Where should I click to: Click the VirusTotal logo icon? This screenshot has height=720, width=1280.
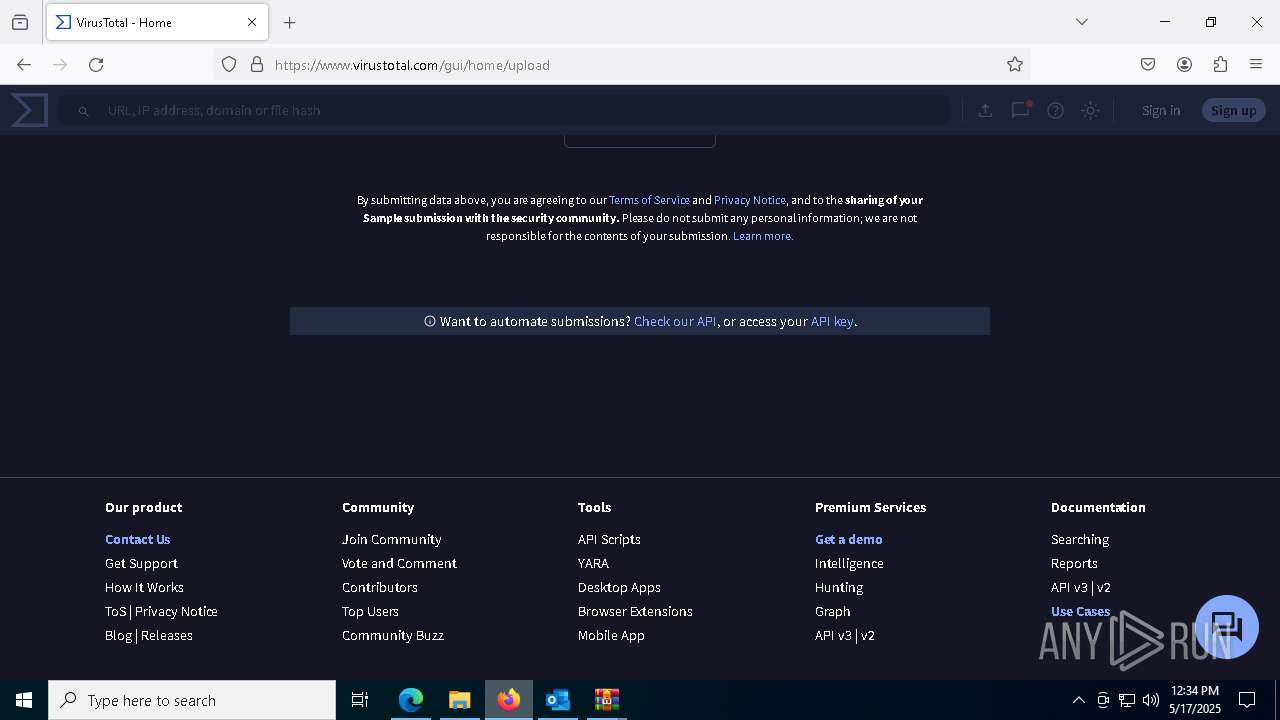pos(29,110)
